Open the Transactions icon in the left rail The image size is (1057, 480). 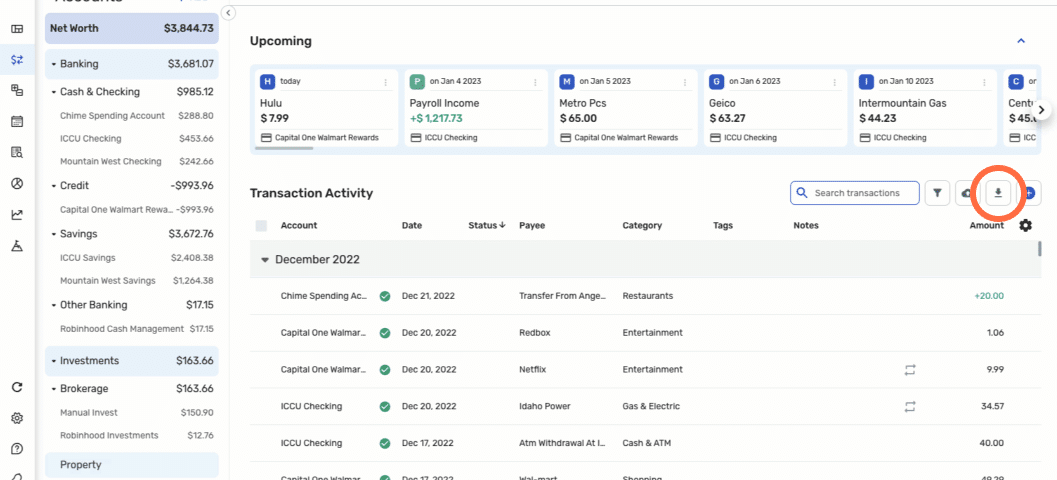pyautogui.click(x=18, y=60)
